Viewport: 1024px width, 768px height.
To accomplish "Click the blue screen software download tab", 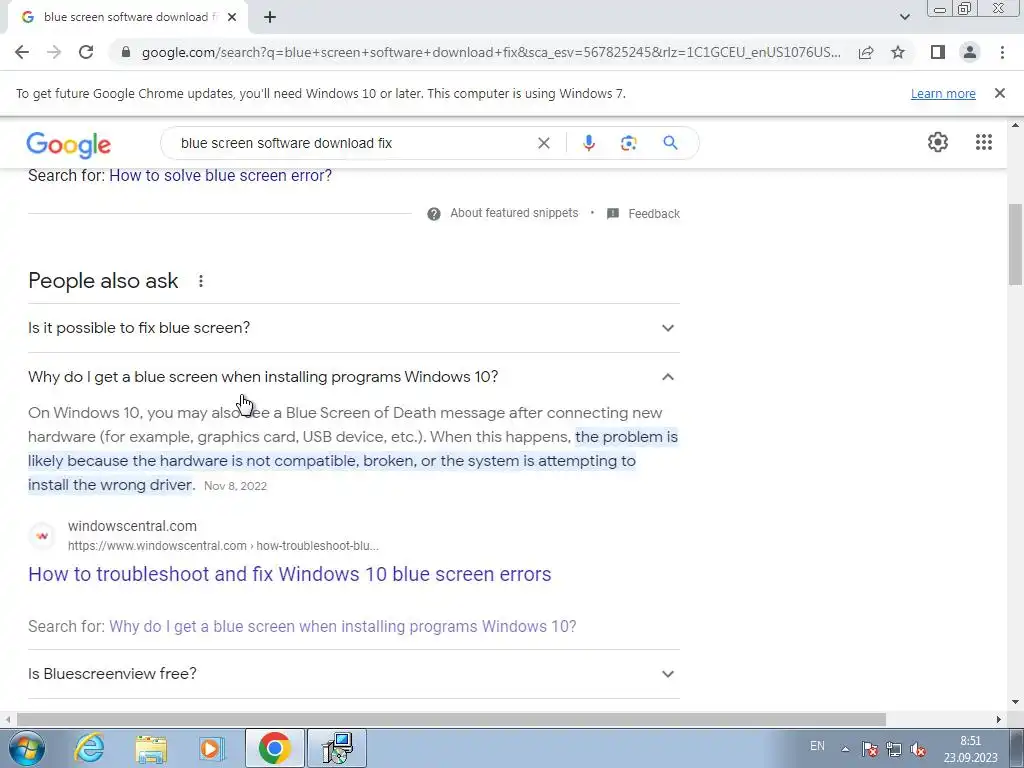I will coord(127,18).
